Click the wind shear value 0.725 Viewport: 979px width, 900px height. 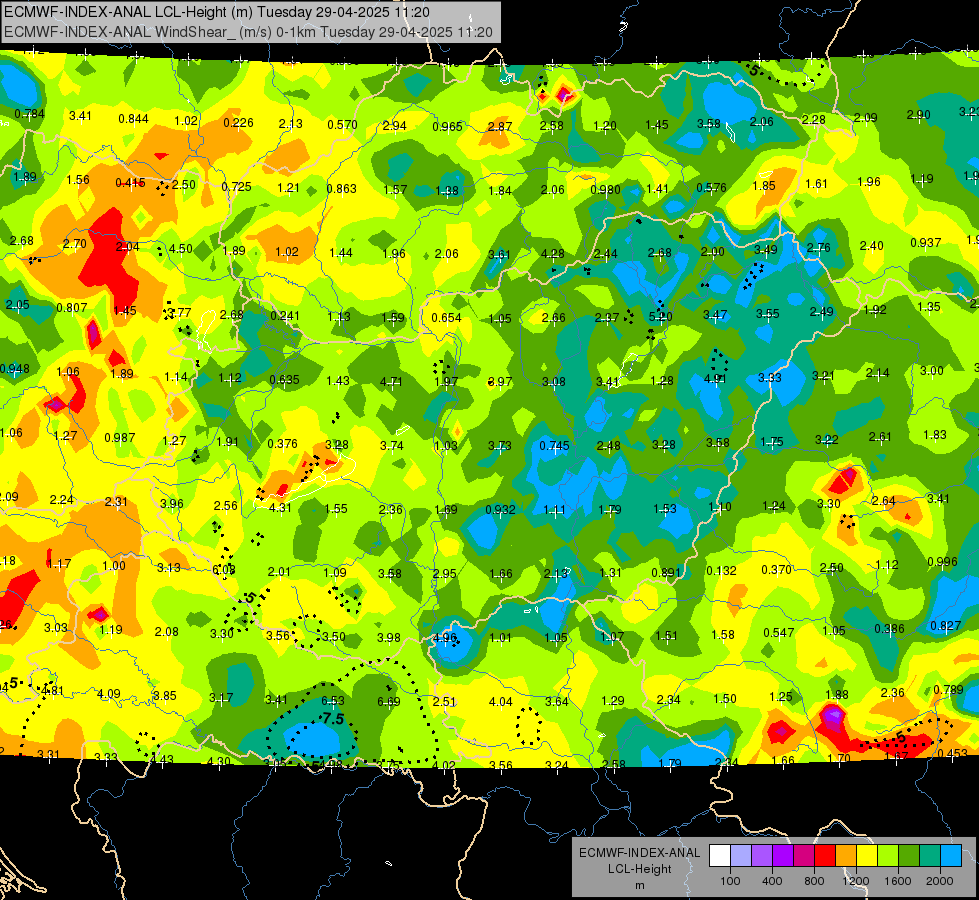click(237, 187)
